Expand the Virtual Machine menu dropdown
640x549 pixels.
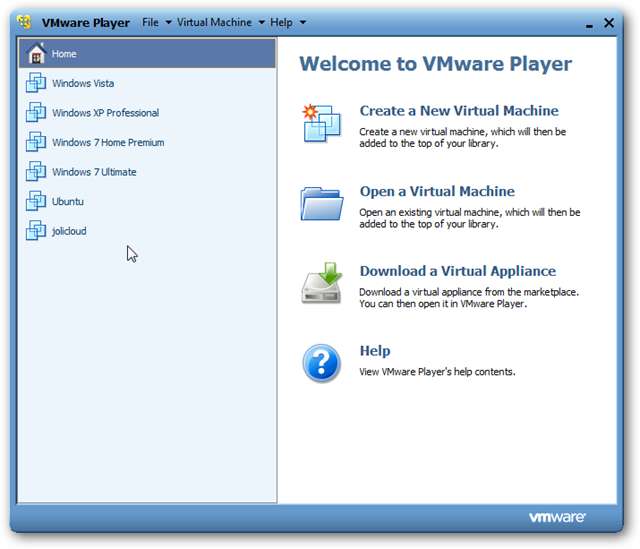(x=220, y=22)
